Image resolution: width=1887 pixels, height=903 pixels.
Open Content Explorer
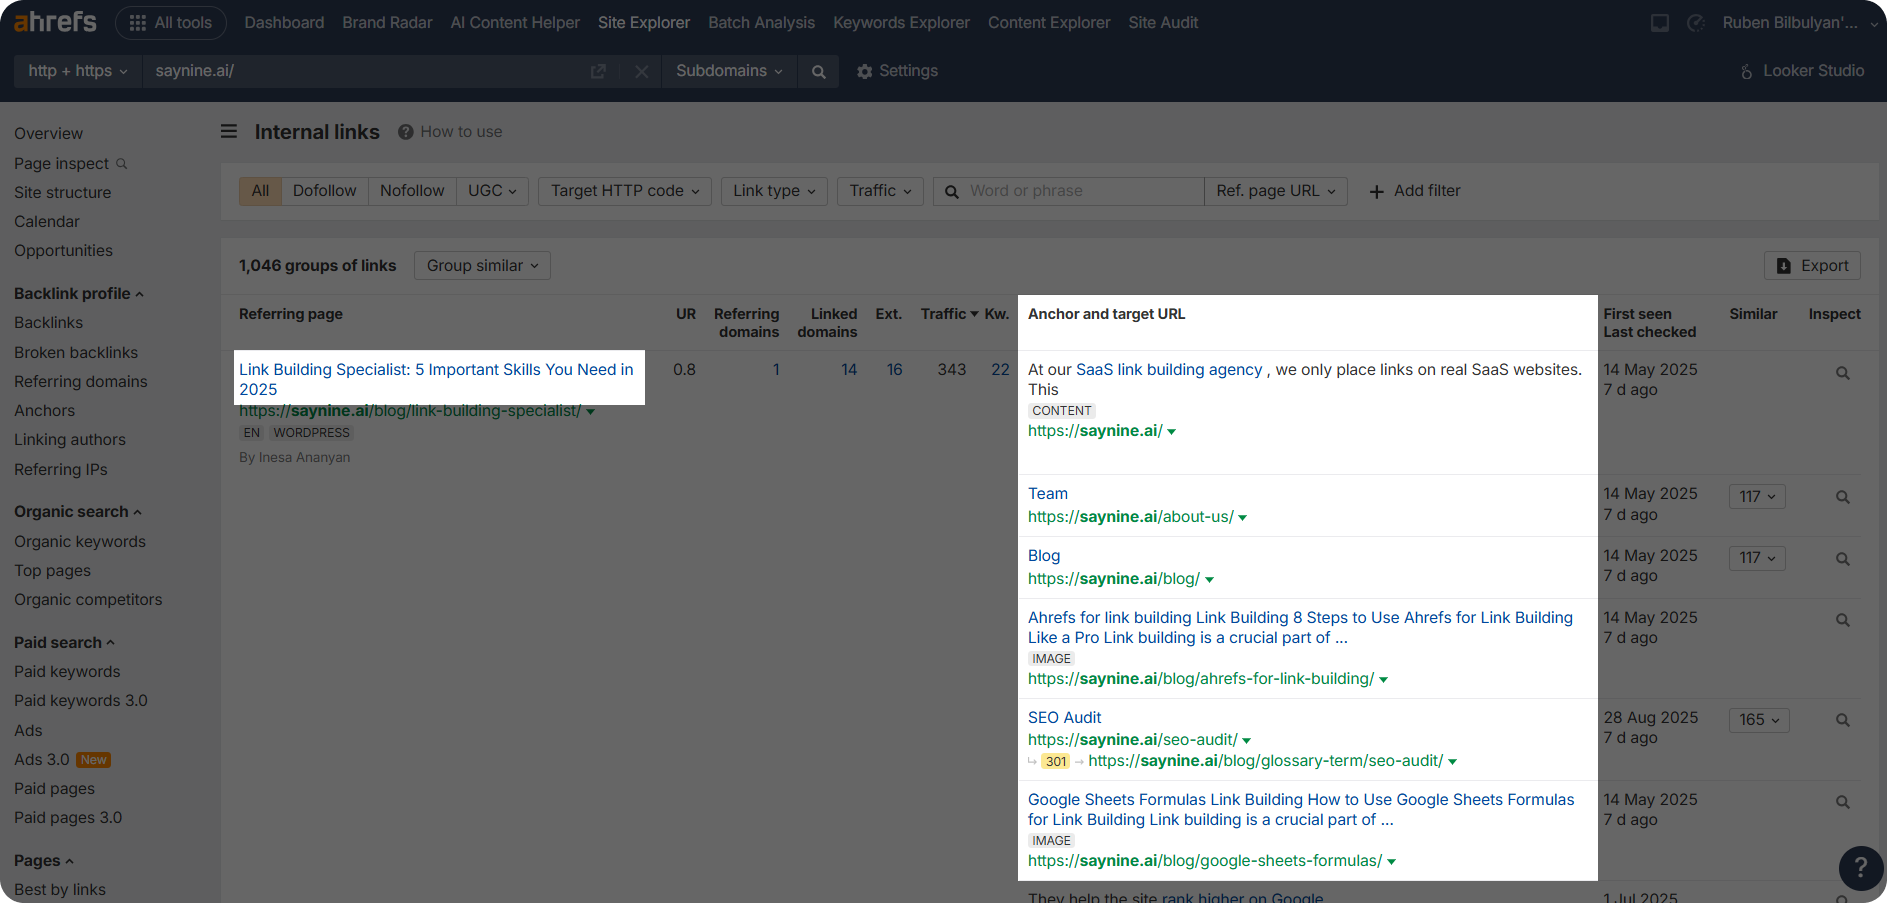click(1049, 22)
